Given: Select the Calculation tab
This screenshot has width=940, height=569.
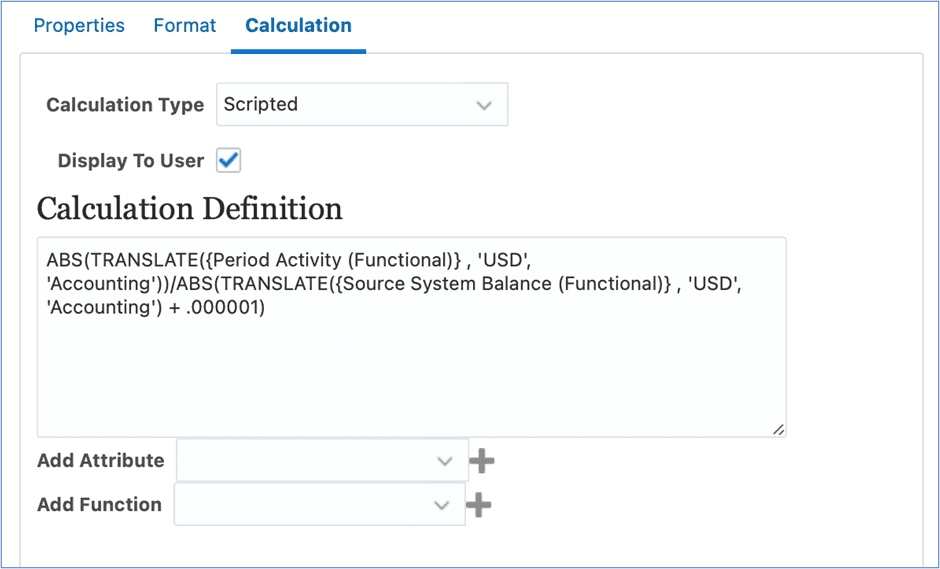Looking at the screenshot, I should (x=299, y=26).
